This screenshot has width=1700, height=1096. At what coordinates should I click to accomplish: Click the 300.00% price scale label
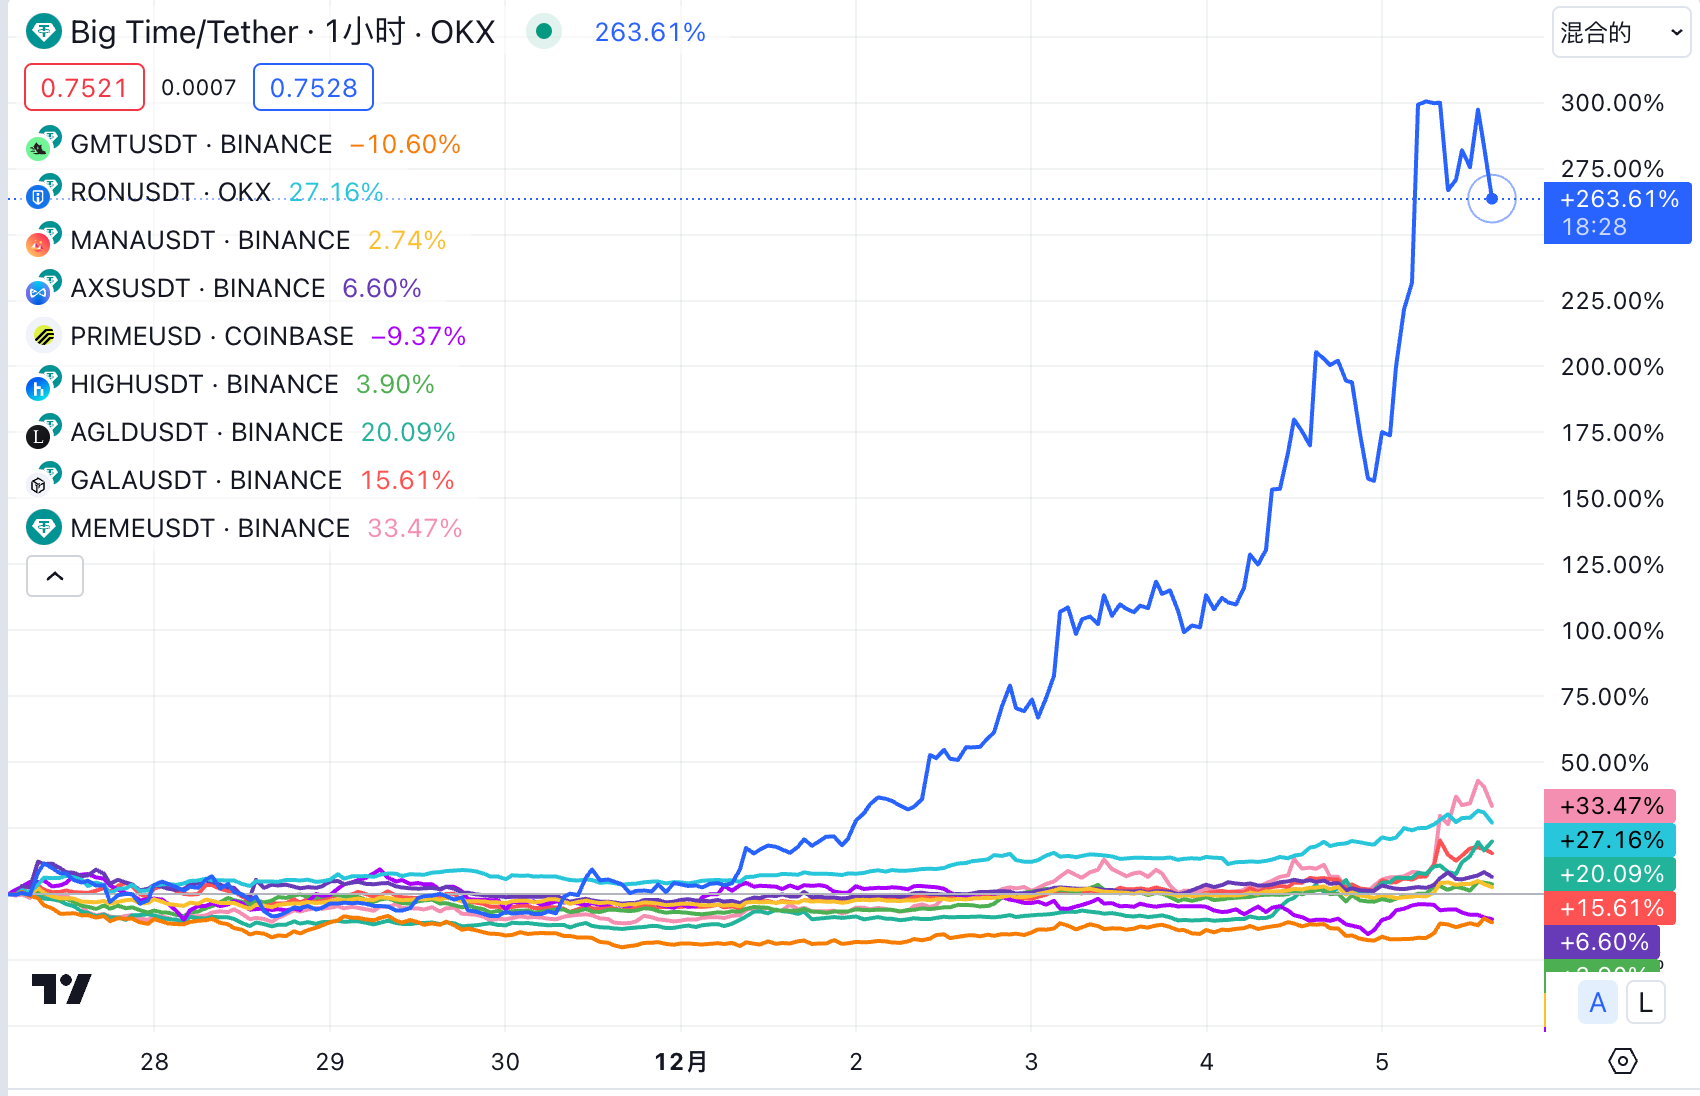point(1612,103)
